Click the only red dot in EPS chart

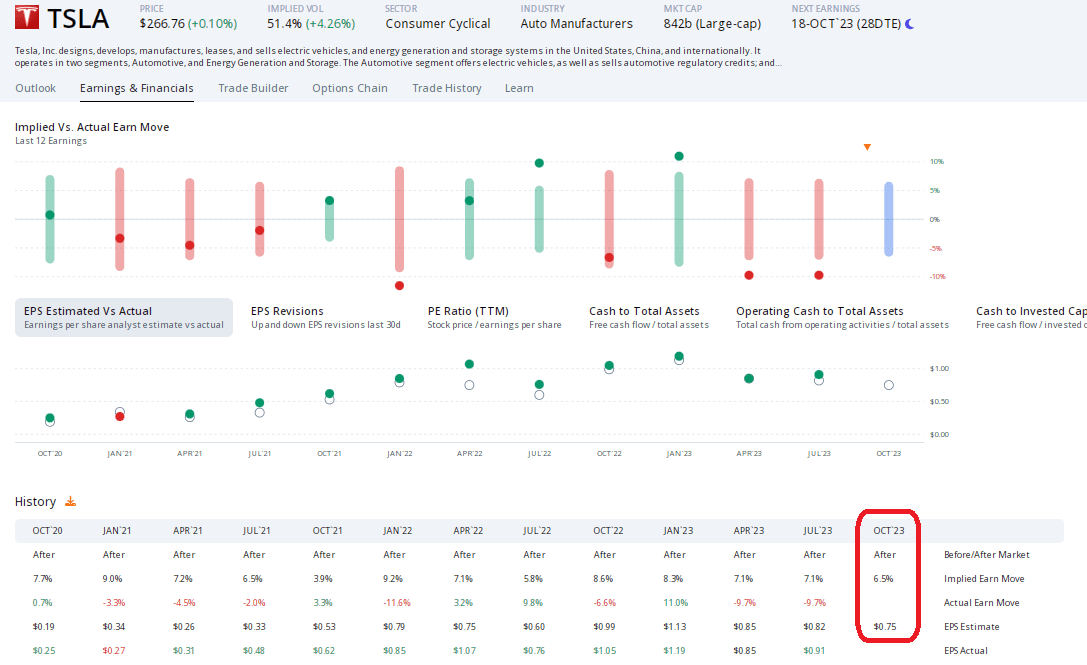pos(120,416)
